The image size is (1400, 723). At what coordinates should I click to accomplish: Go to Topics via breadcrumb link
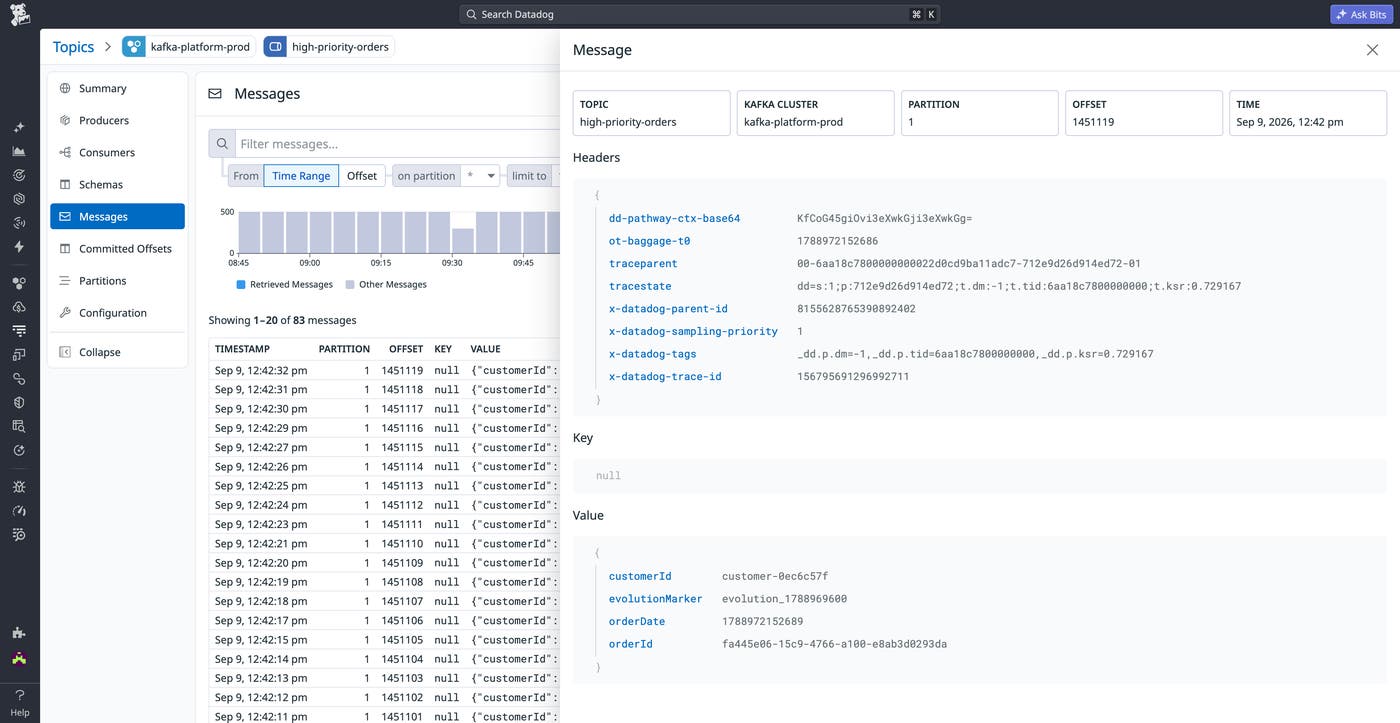tap(73, 47)
